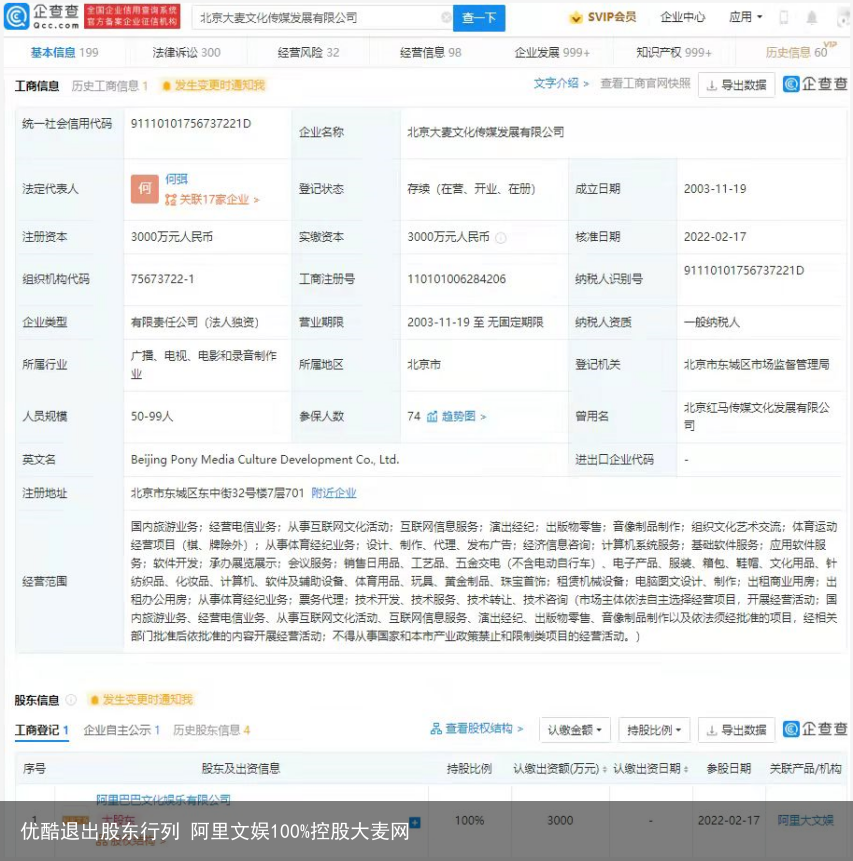Open the 应用 dropdown menu

(745, 17)
